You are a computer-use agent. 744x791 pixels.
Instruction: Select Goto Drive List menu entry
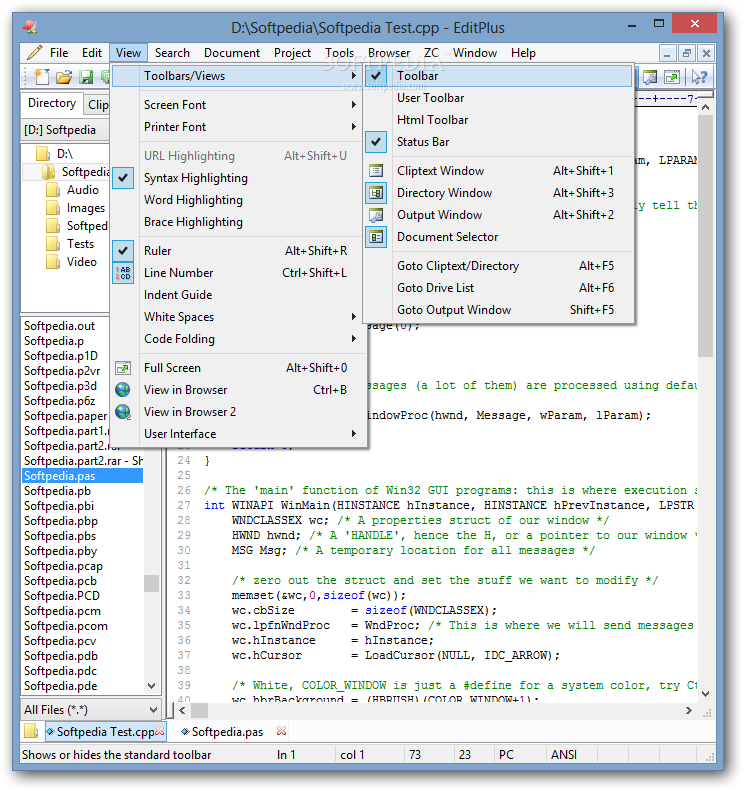pos(498,288)
